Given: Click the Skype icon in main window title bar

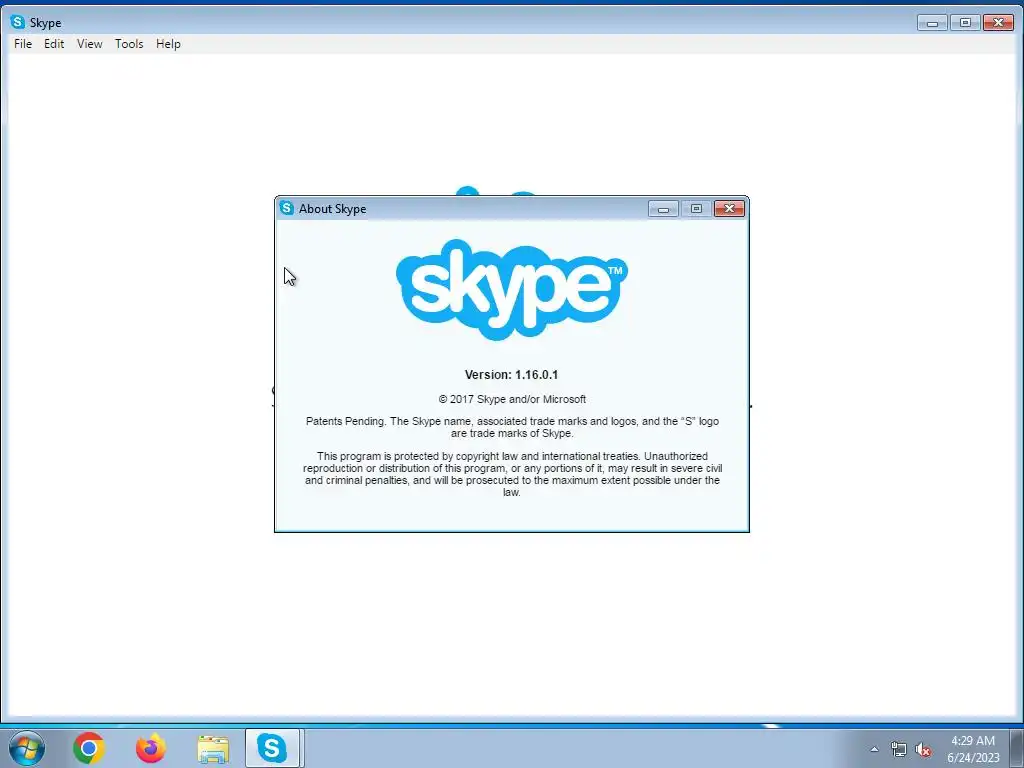Looking at the screenshot, I should [x=18, y=22].
